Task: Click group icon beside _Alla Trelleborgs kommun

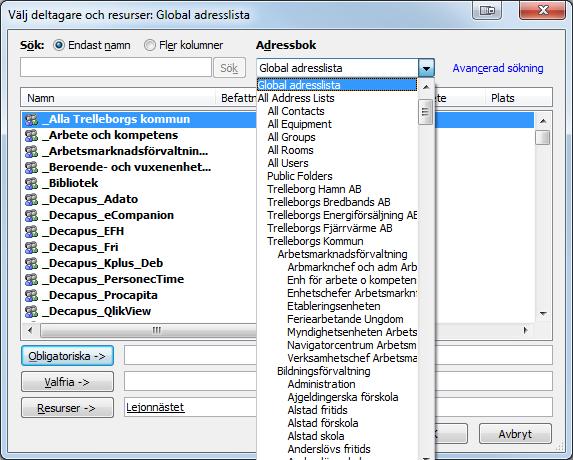Action: pyautogui.click(x=31, y=119)
